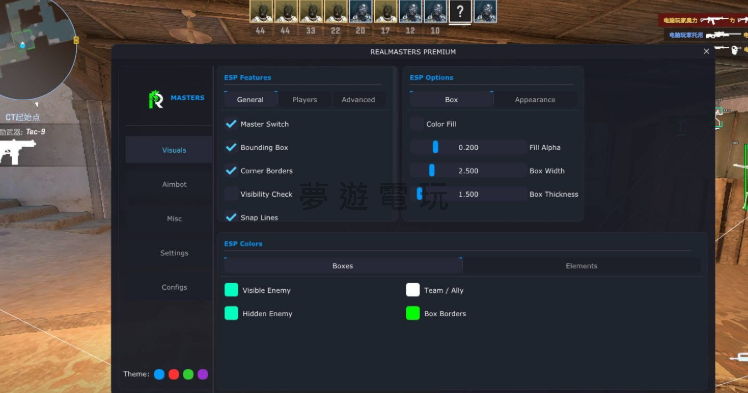Switch to the Advanced tab
Image resolution: width=748 pixels, height=393 pixels.
(358, 99)
